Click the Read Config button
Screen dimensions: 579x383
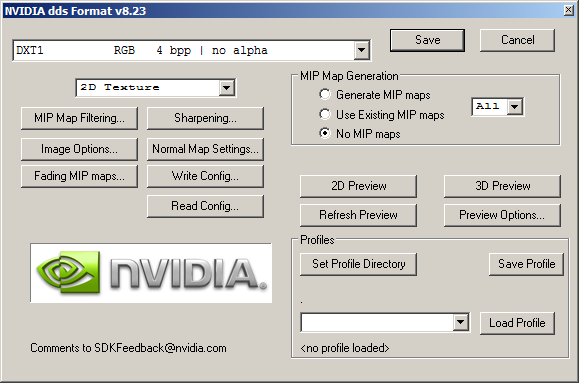coord(205,206)
